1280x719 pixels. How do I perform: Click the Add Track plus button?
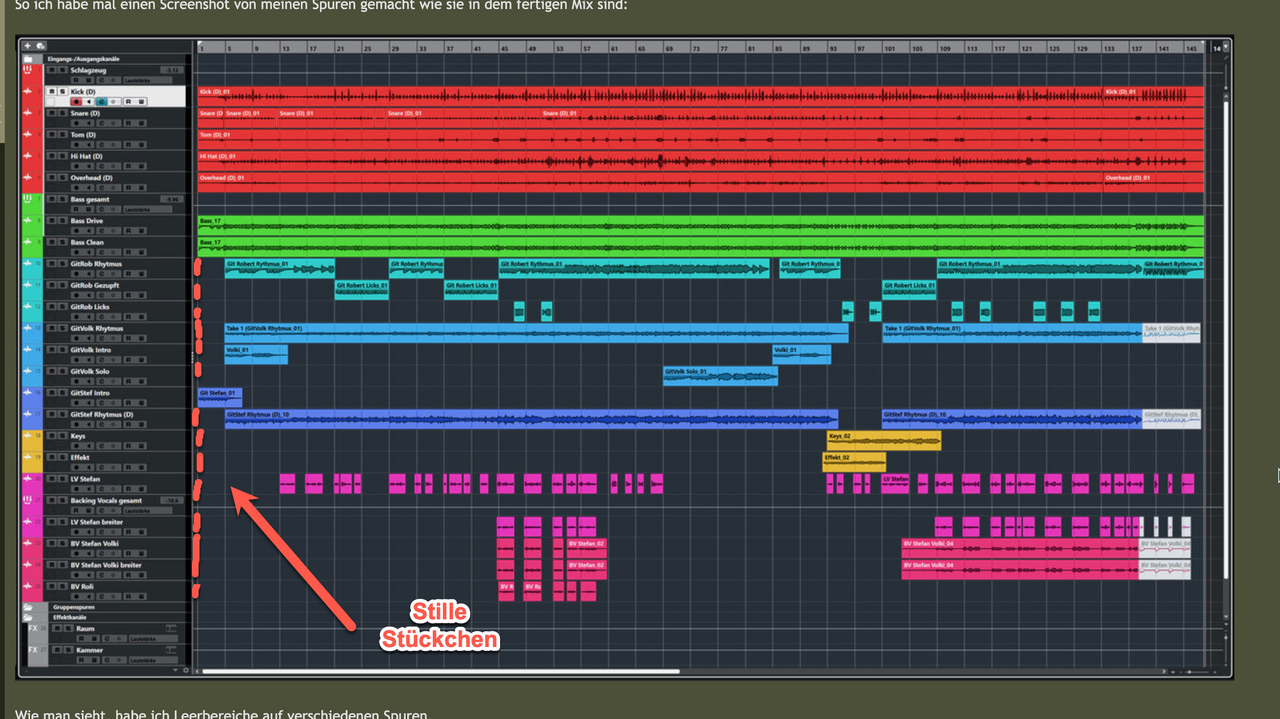(27, 46)
